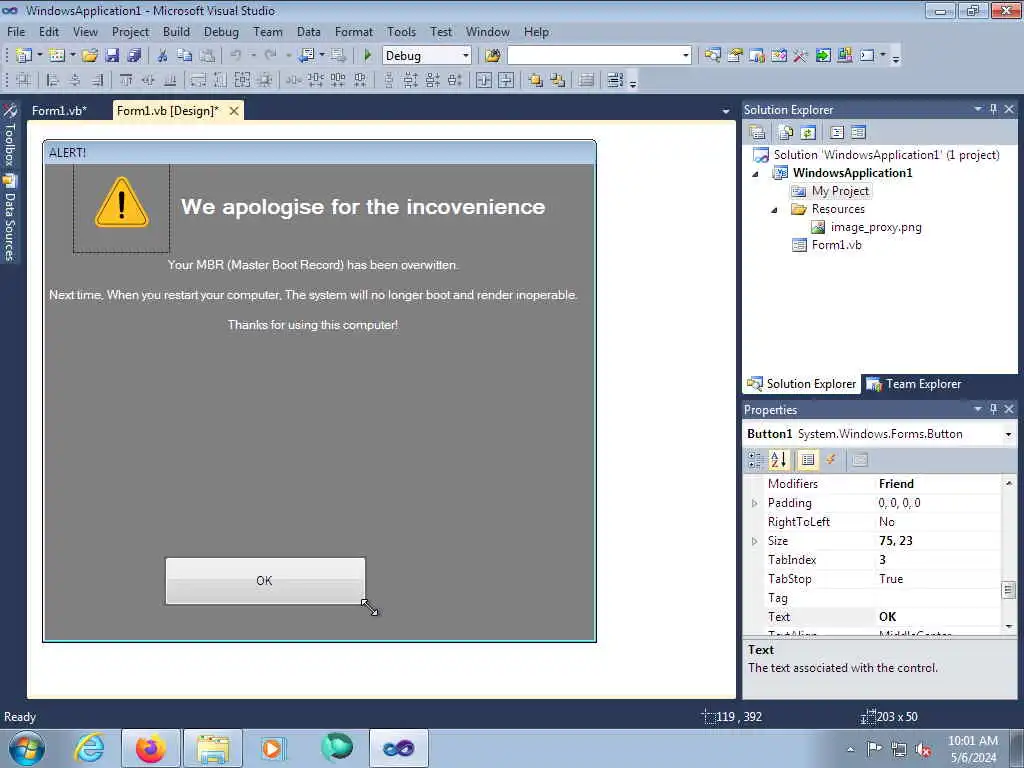Open the Button1 object selector dropdown

(x=1008, y=434)
